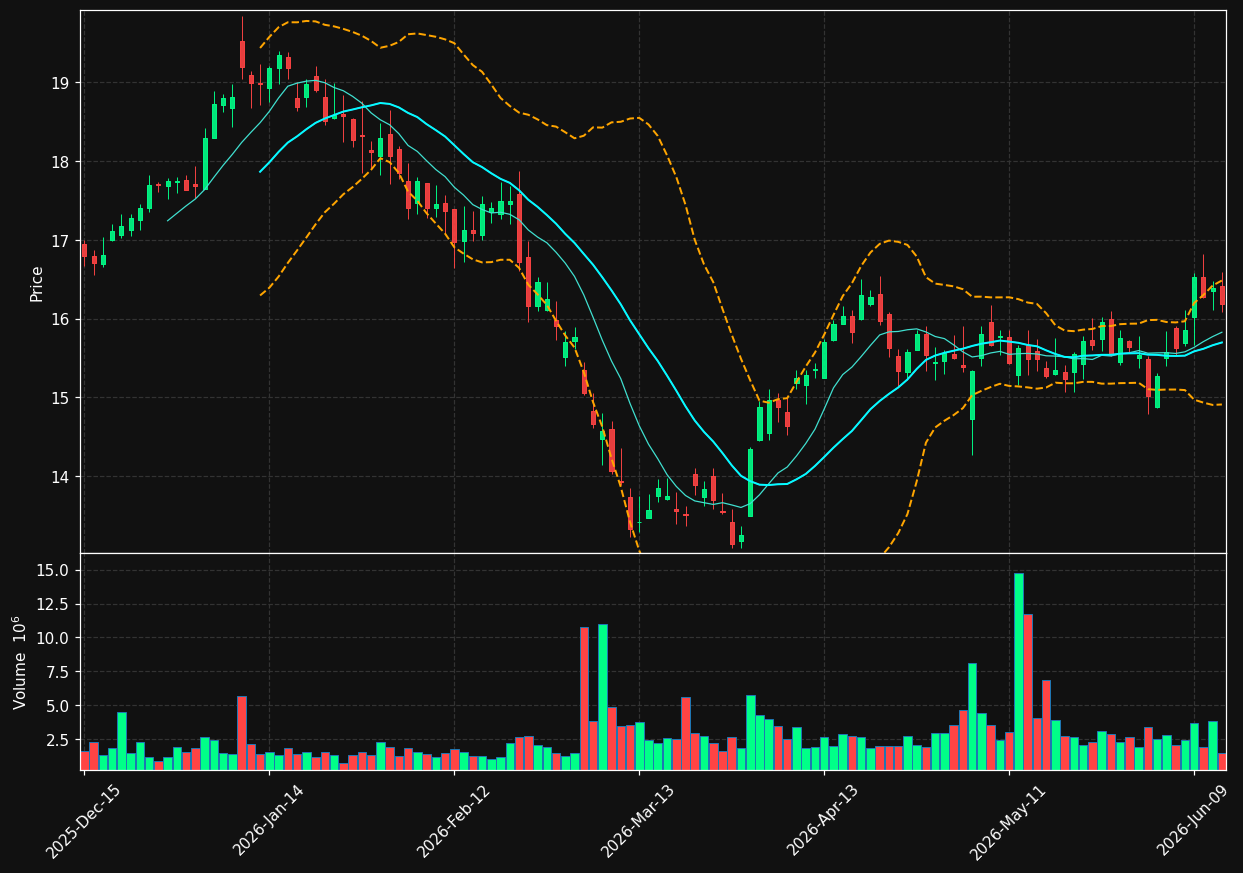Click the Volume axis title
1243x873 pixels.
pyautogui.click(x=20, y=662)
